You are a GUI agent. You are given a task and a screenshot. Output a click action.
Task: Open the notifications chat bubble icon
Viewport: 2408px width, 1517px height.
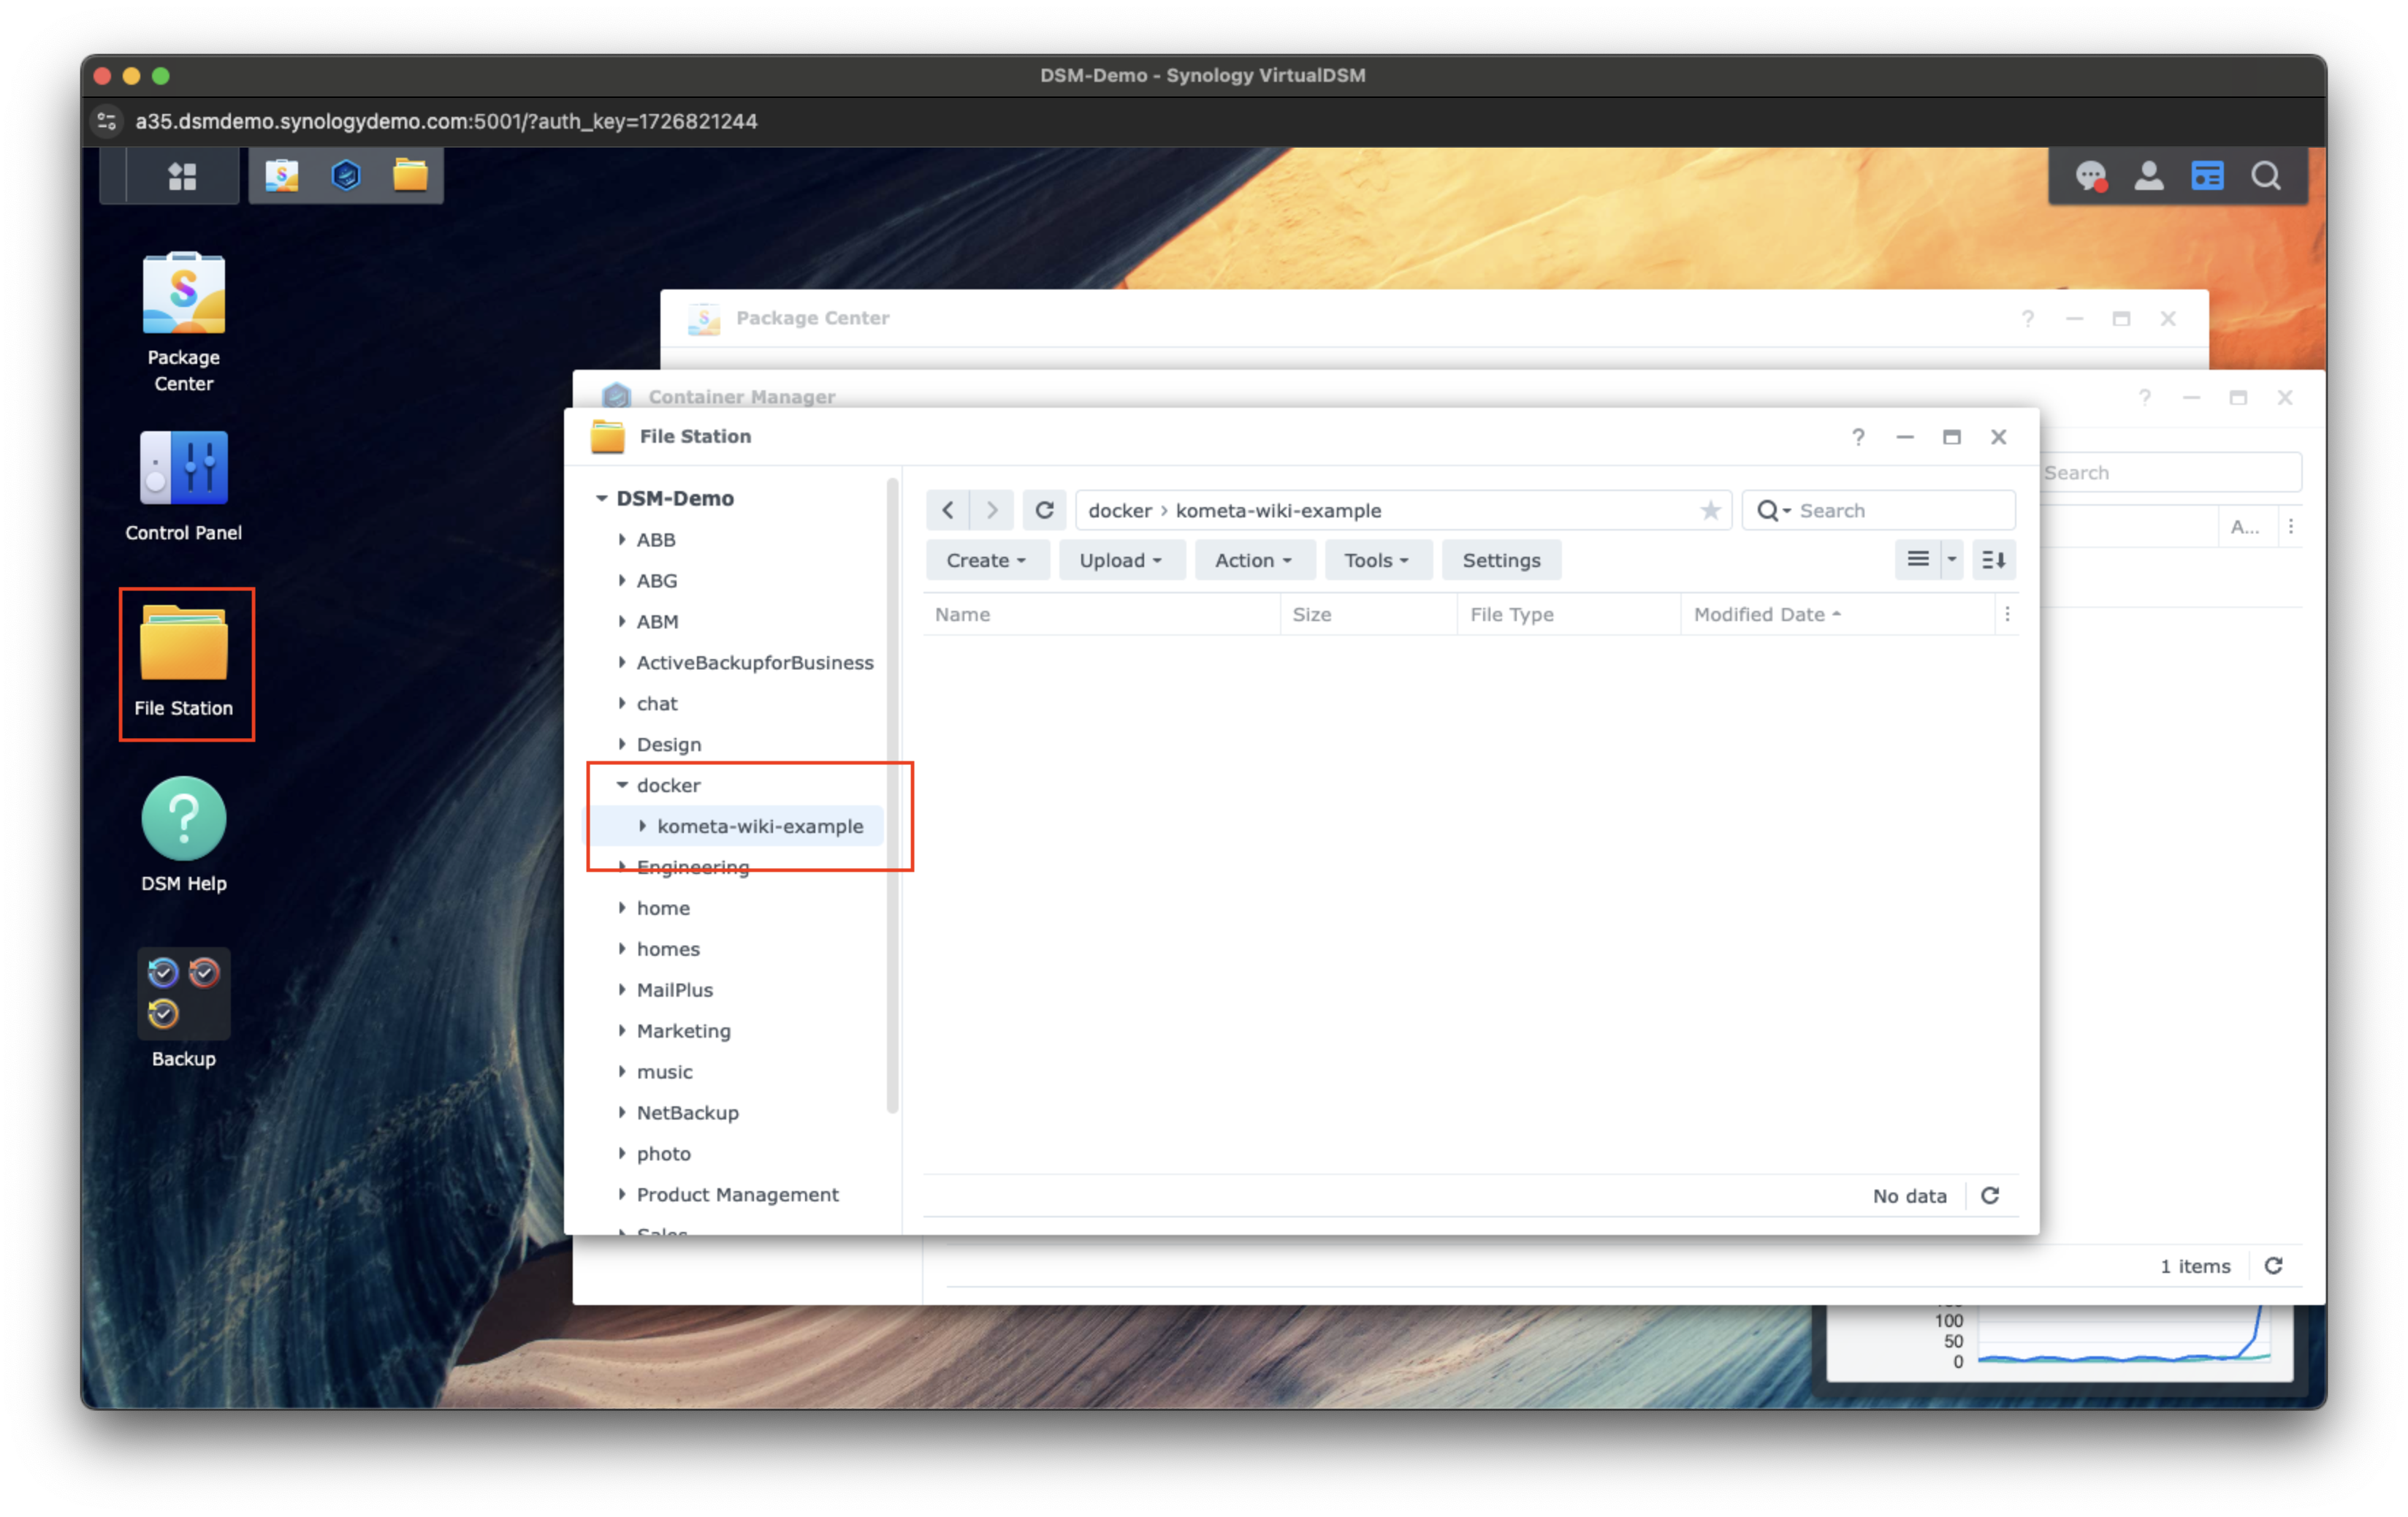[x=2091, y=176]
